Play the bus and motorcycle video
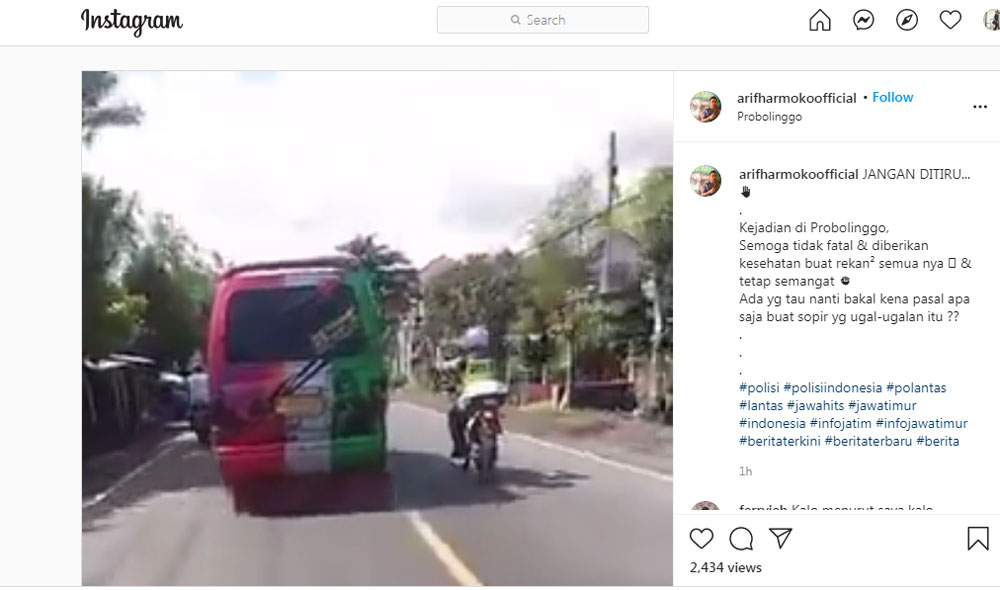 click(377, 328)
